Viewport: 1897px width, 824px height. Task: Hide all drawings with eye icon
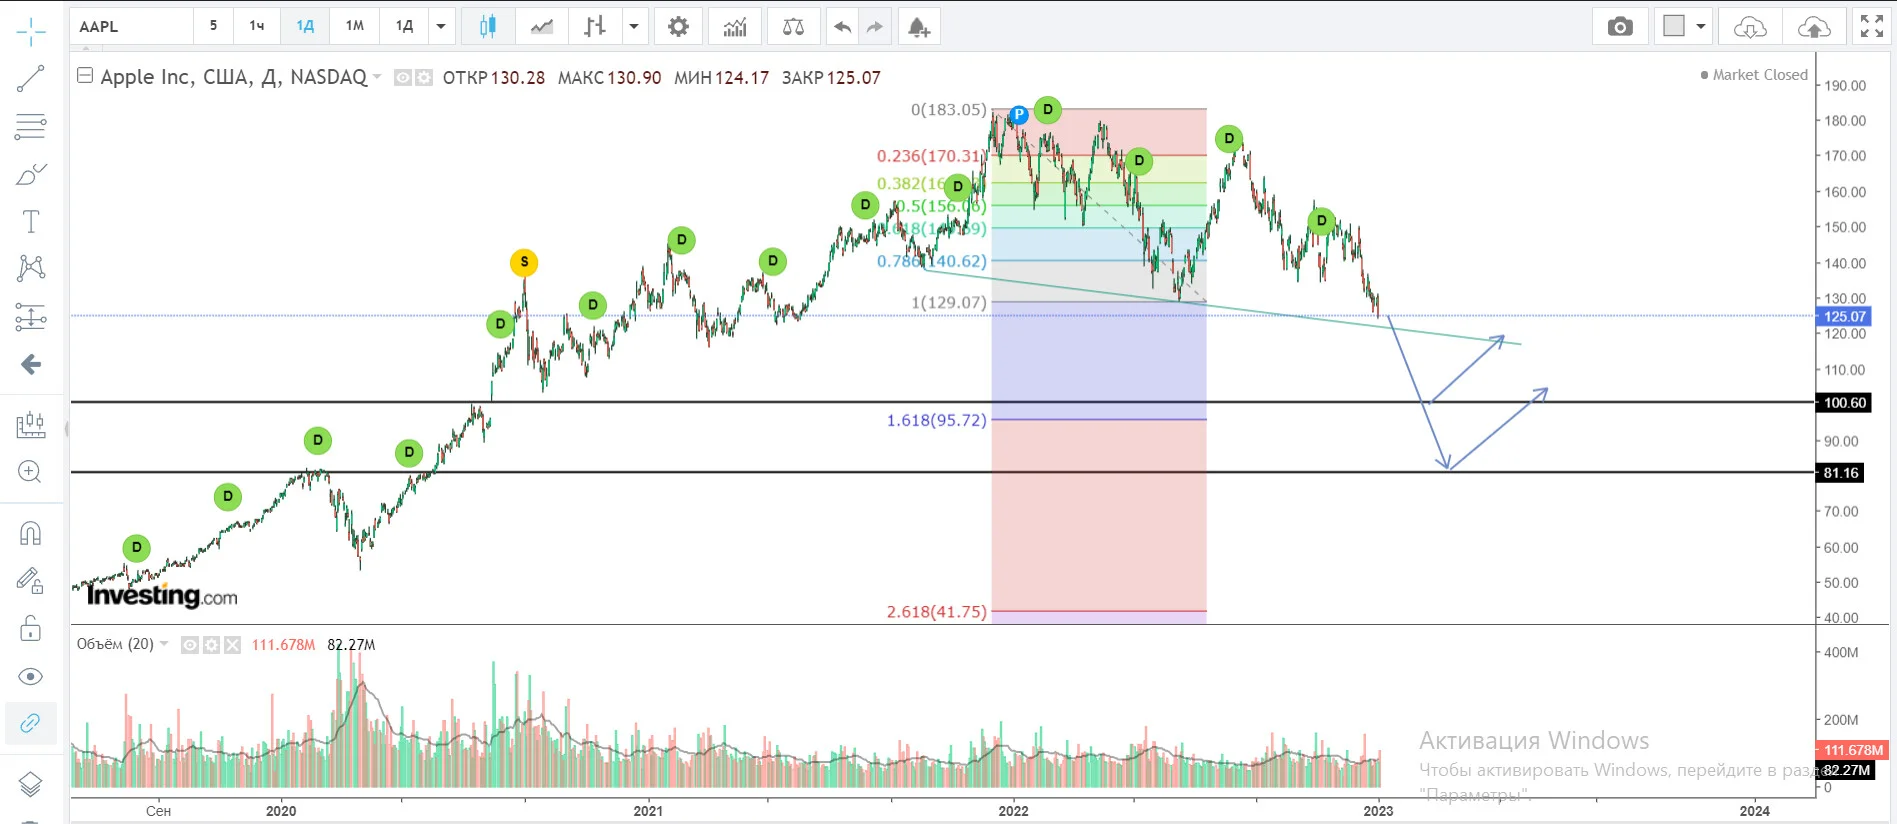(x=31, y=677)
